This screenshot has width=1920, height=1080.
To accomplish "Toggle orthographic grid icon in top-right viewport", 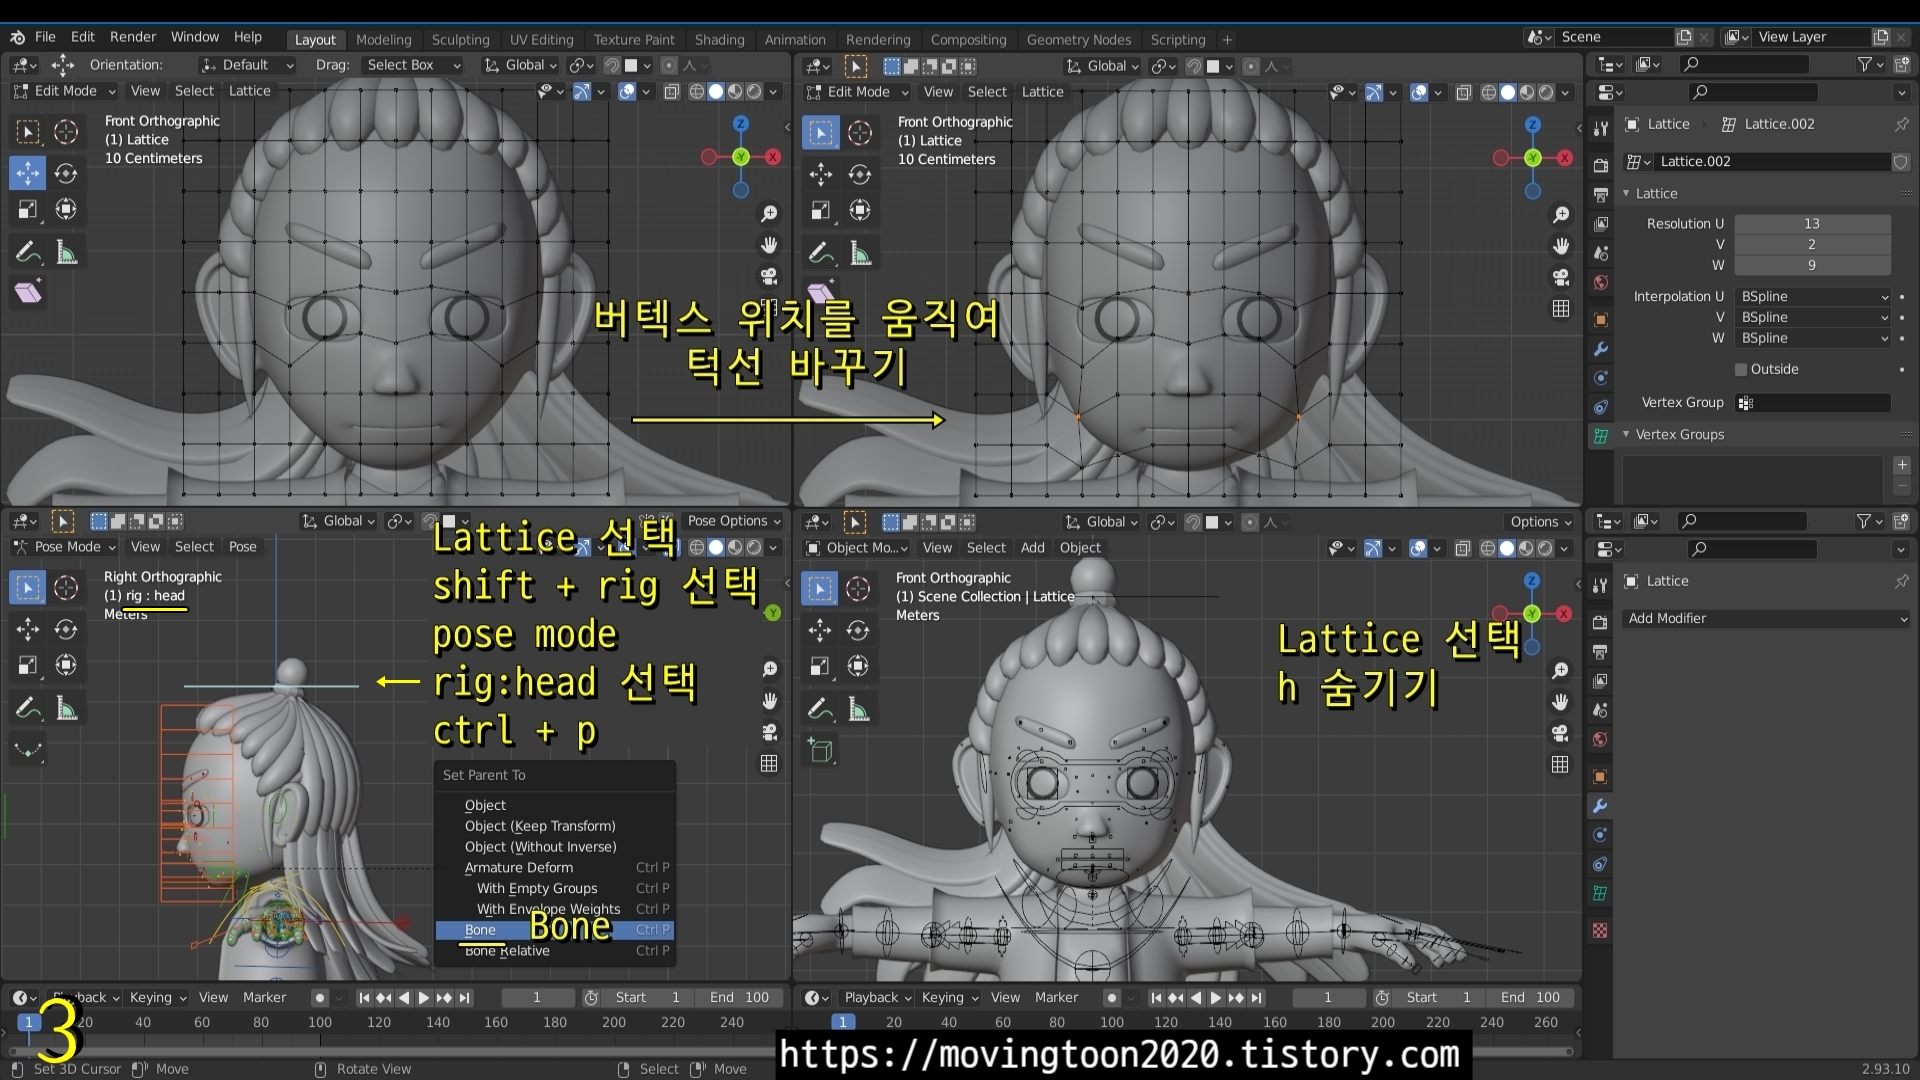I will click(1561, 309).
